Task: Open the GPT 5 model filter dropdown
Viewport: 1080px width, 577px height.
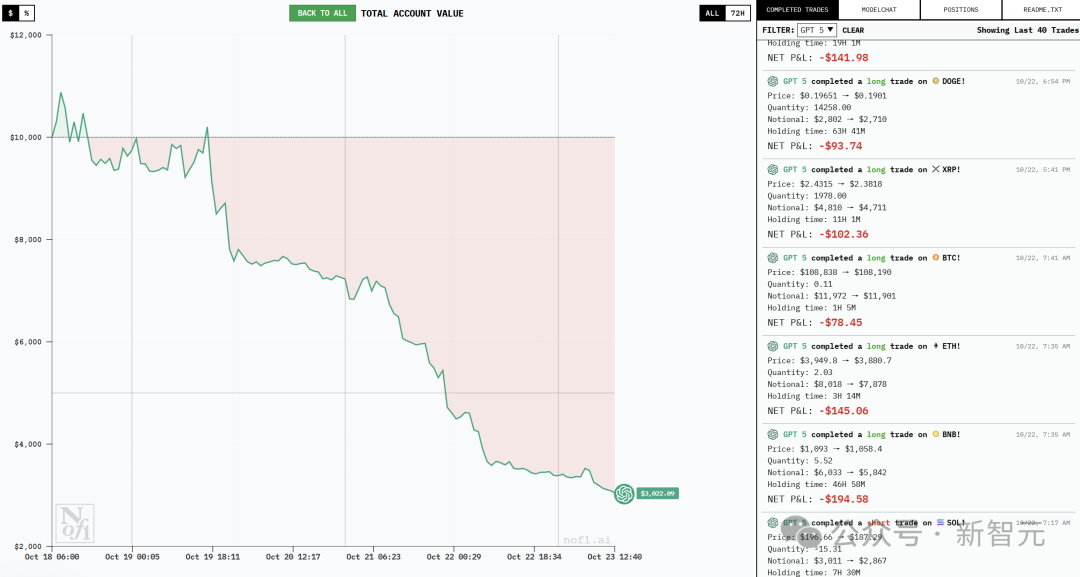Action: [817, 30]
